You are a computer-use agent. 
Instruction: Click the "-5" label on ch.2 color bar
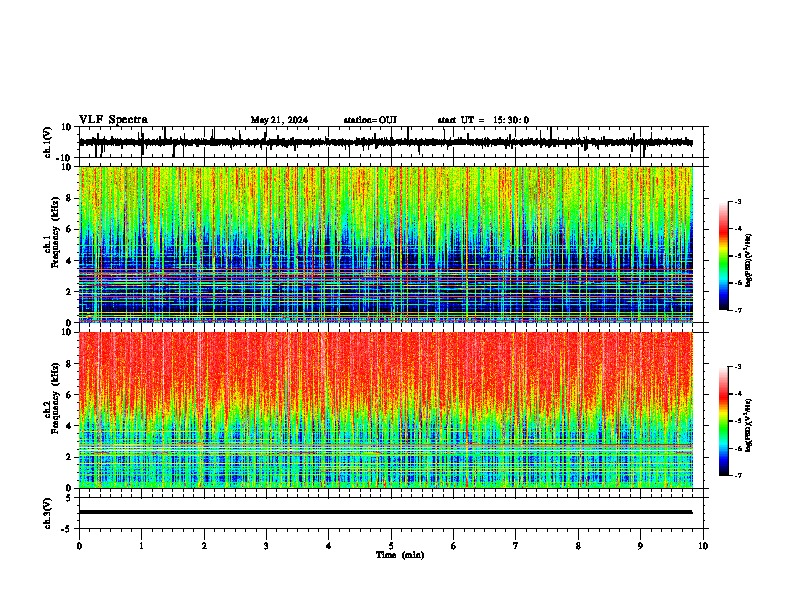(x=737, y=421)
